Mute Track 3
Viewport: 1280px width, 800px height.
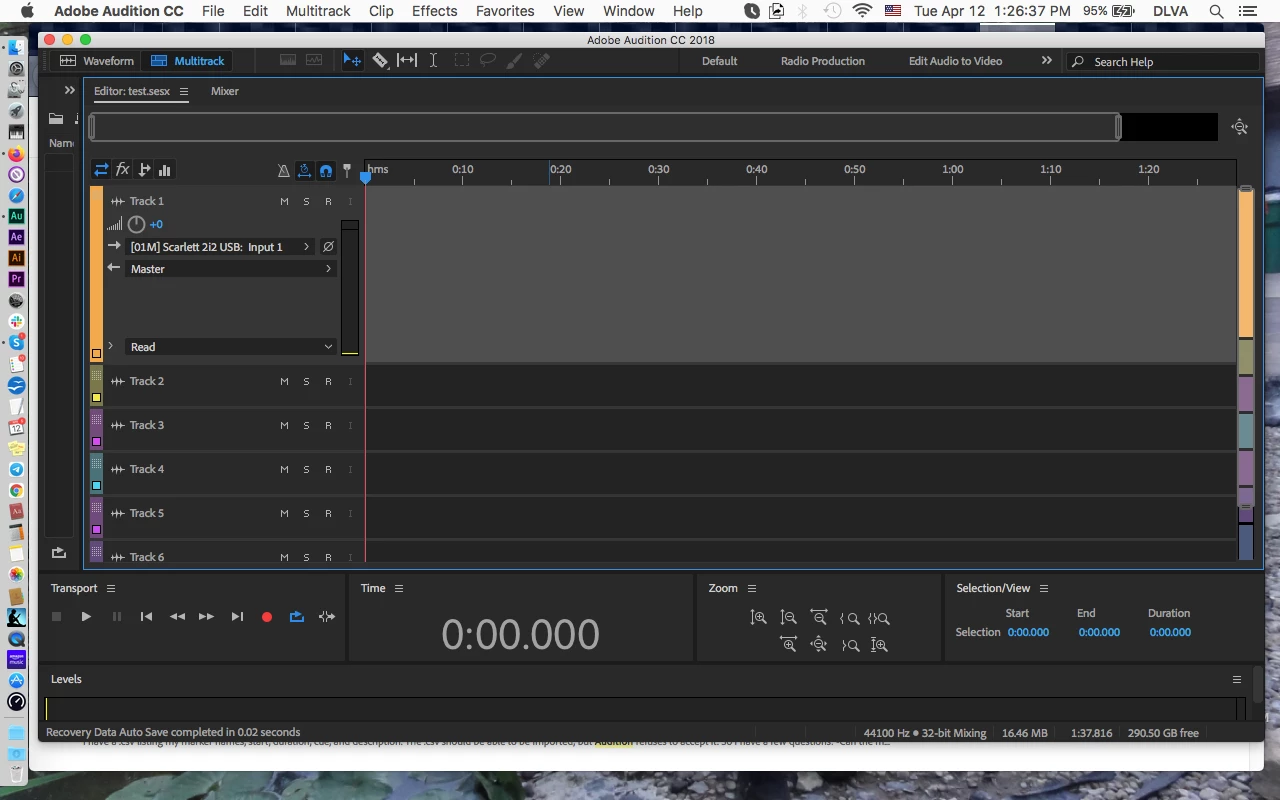tap(284, 426)
